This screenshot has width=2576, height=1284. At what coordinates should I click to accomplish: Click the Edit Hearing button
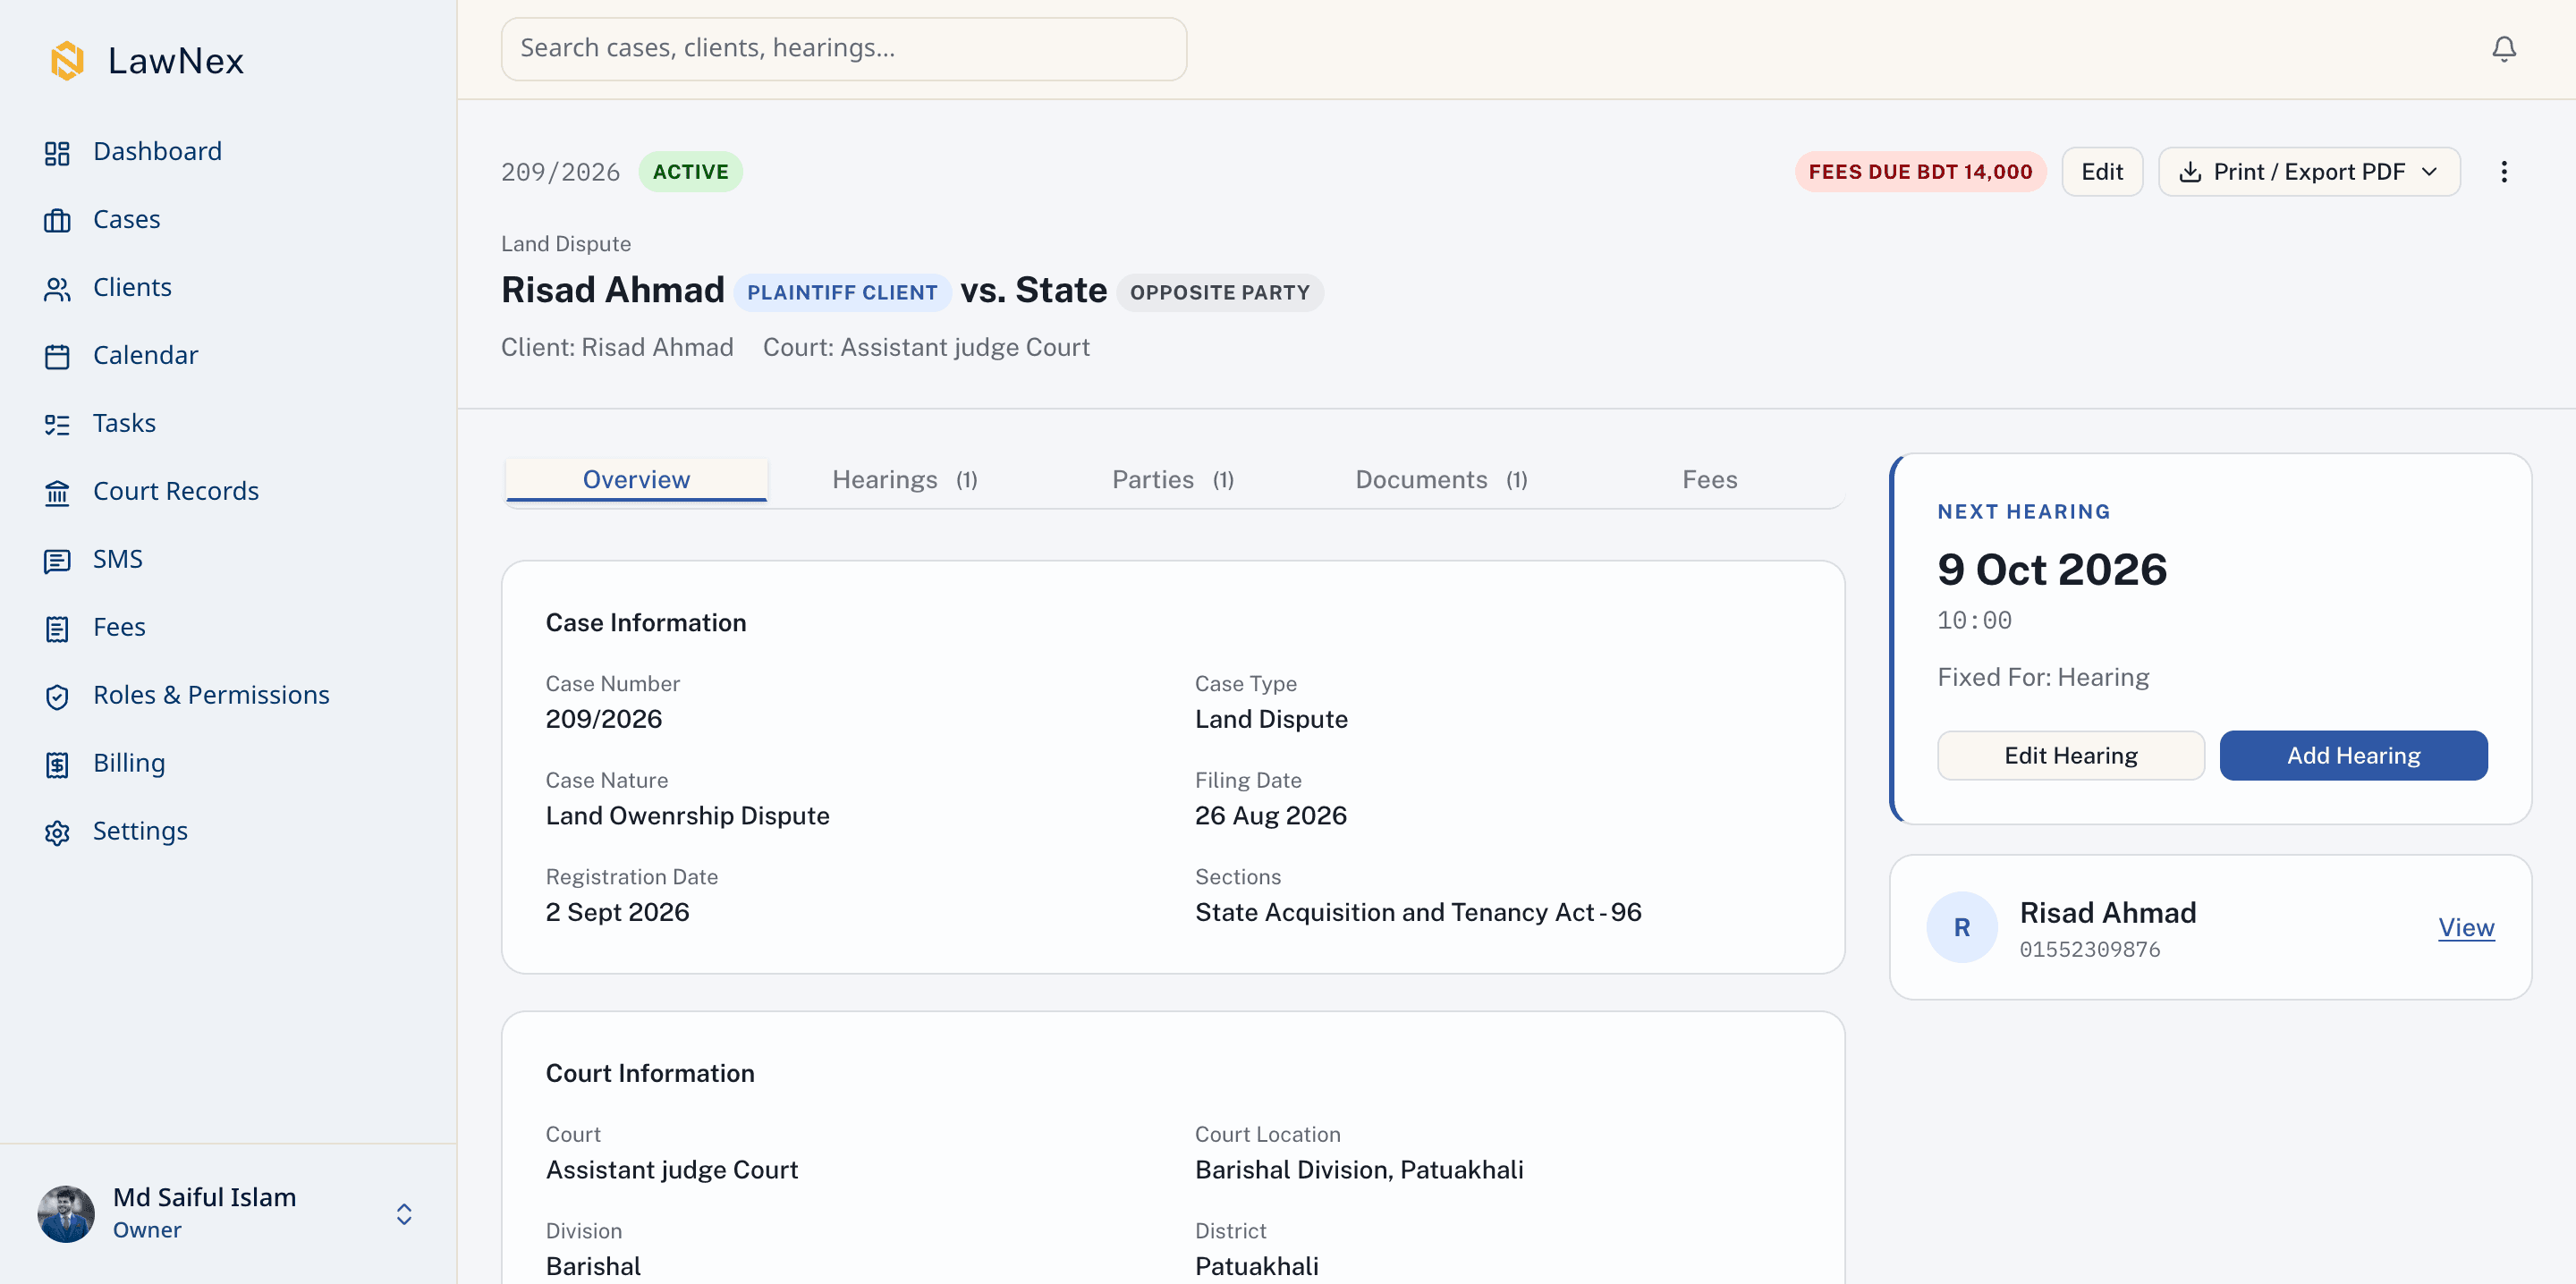pyautogui.click(x=2070, y=755)
